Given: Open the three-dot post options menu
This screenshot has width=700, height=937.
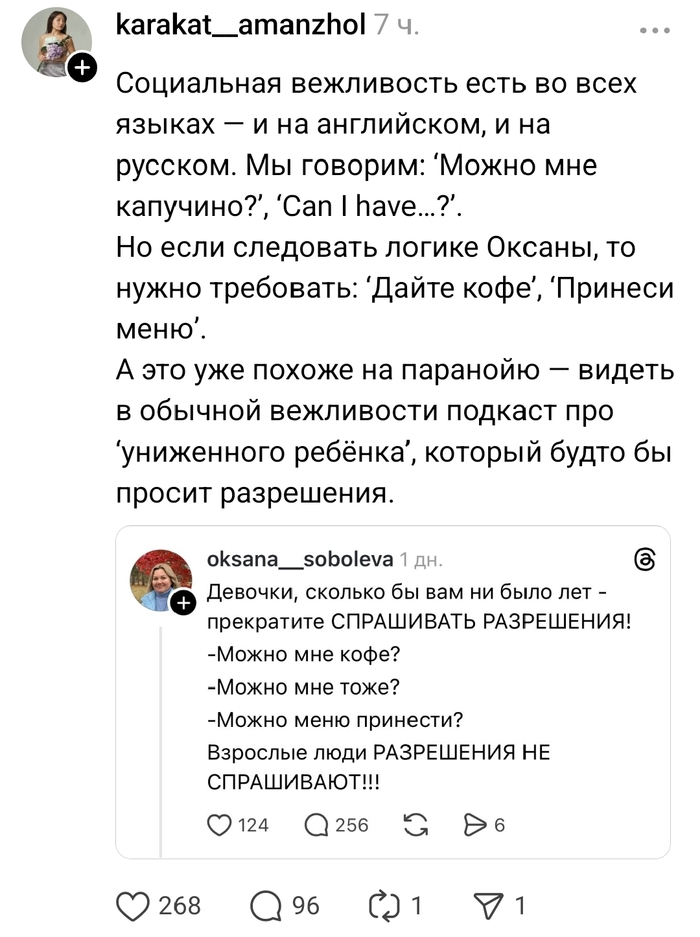Looking at the screenshot, I should [655, 30].
